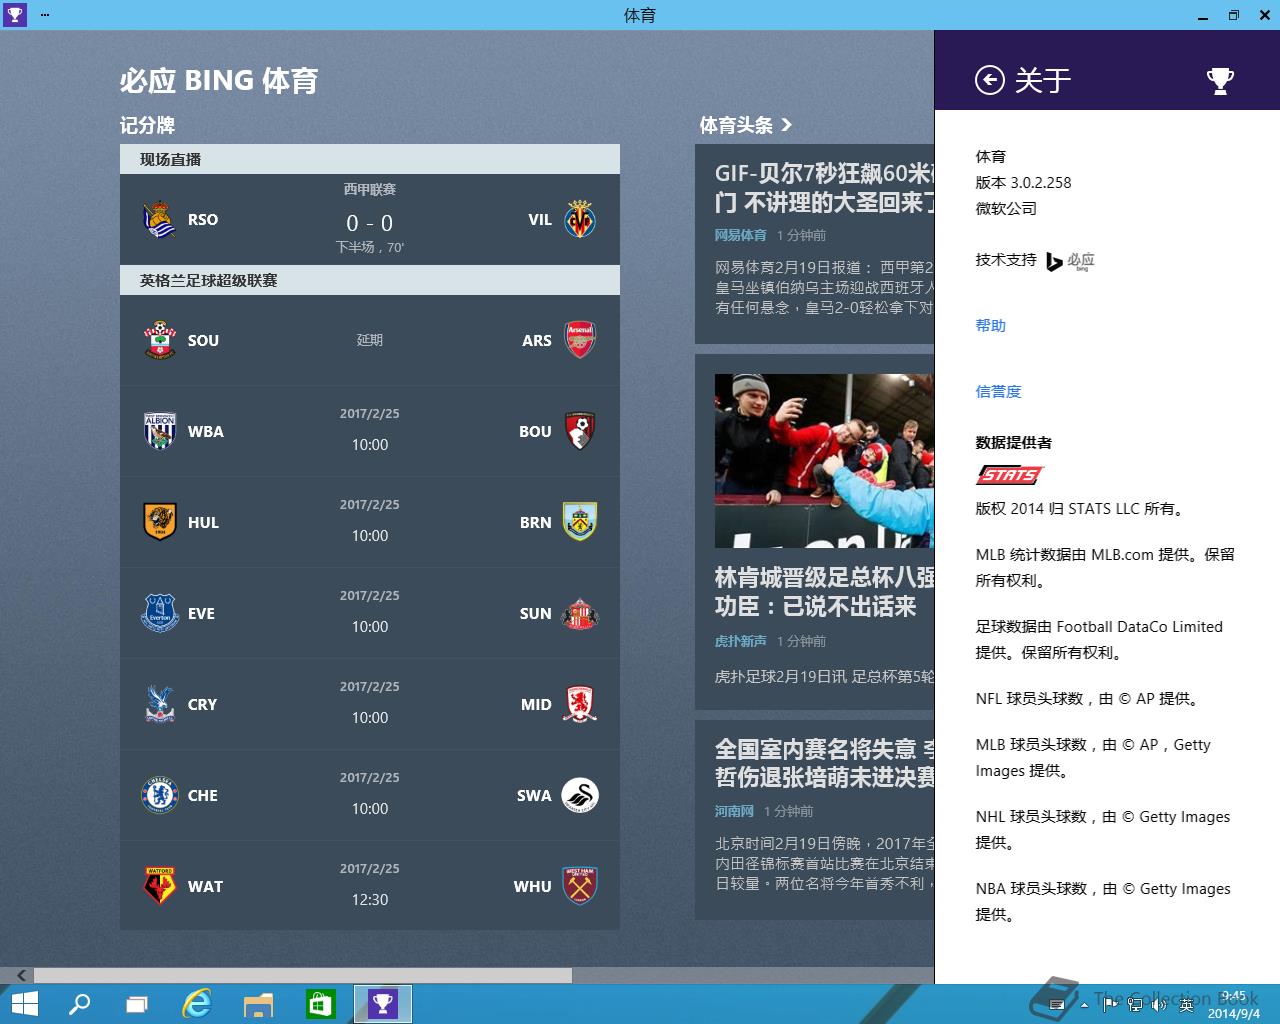Click the scrollbar left arrow
1280x1024 pixels.
(x=21, y=975)
